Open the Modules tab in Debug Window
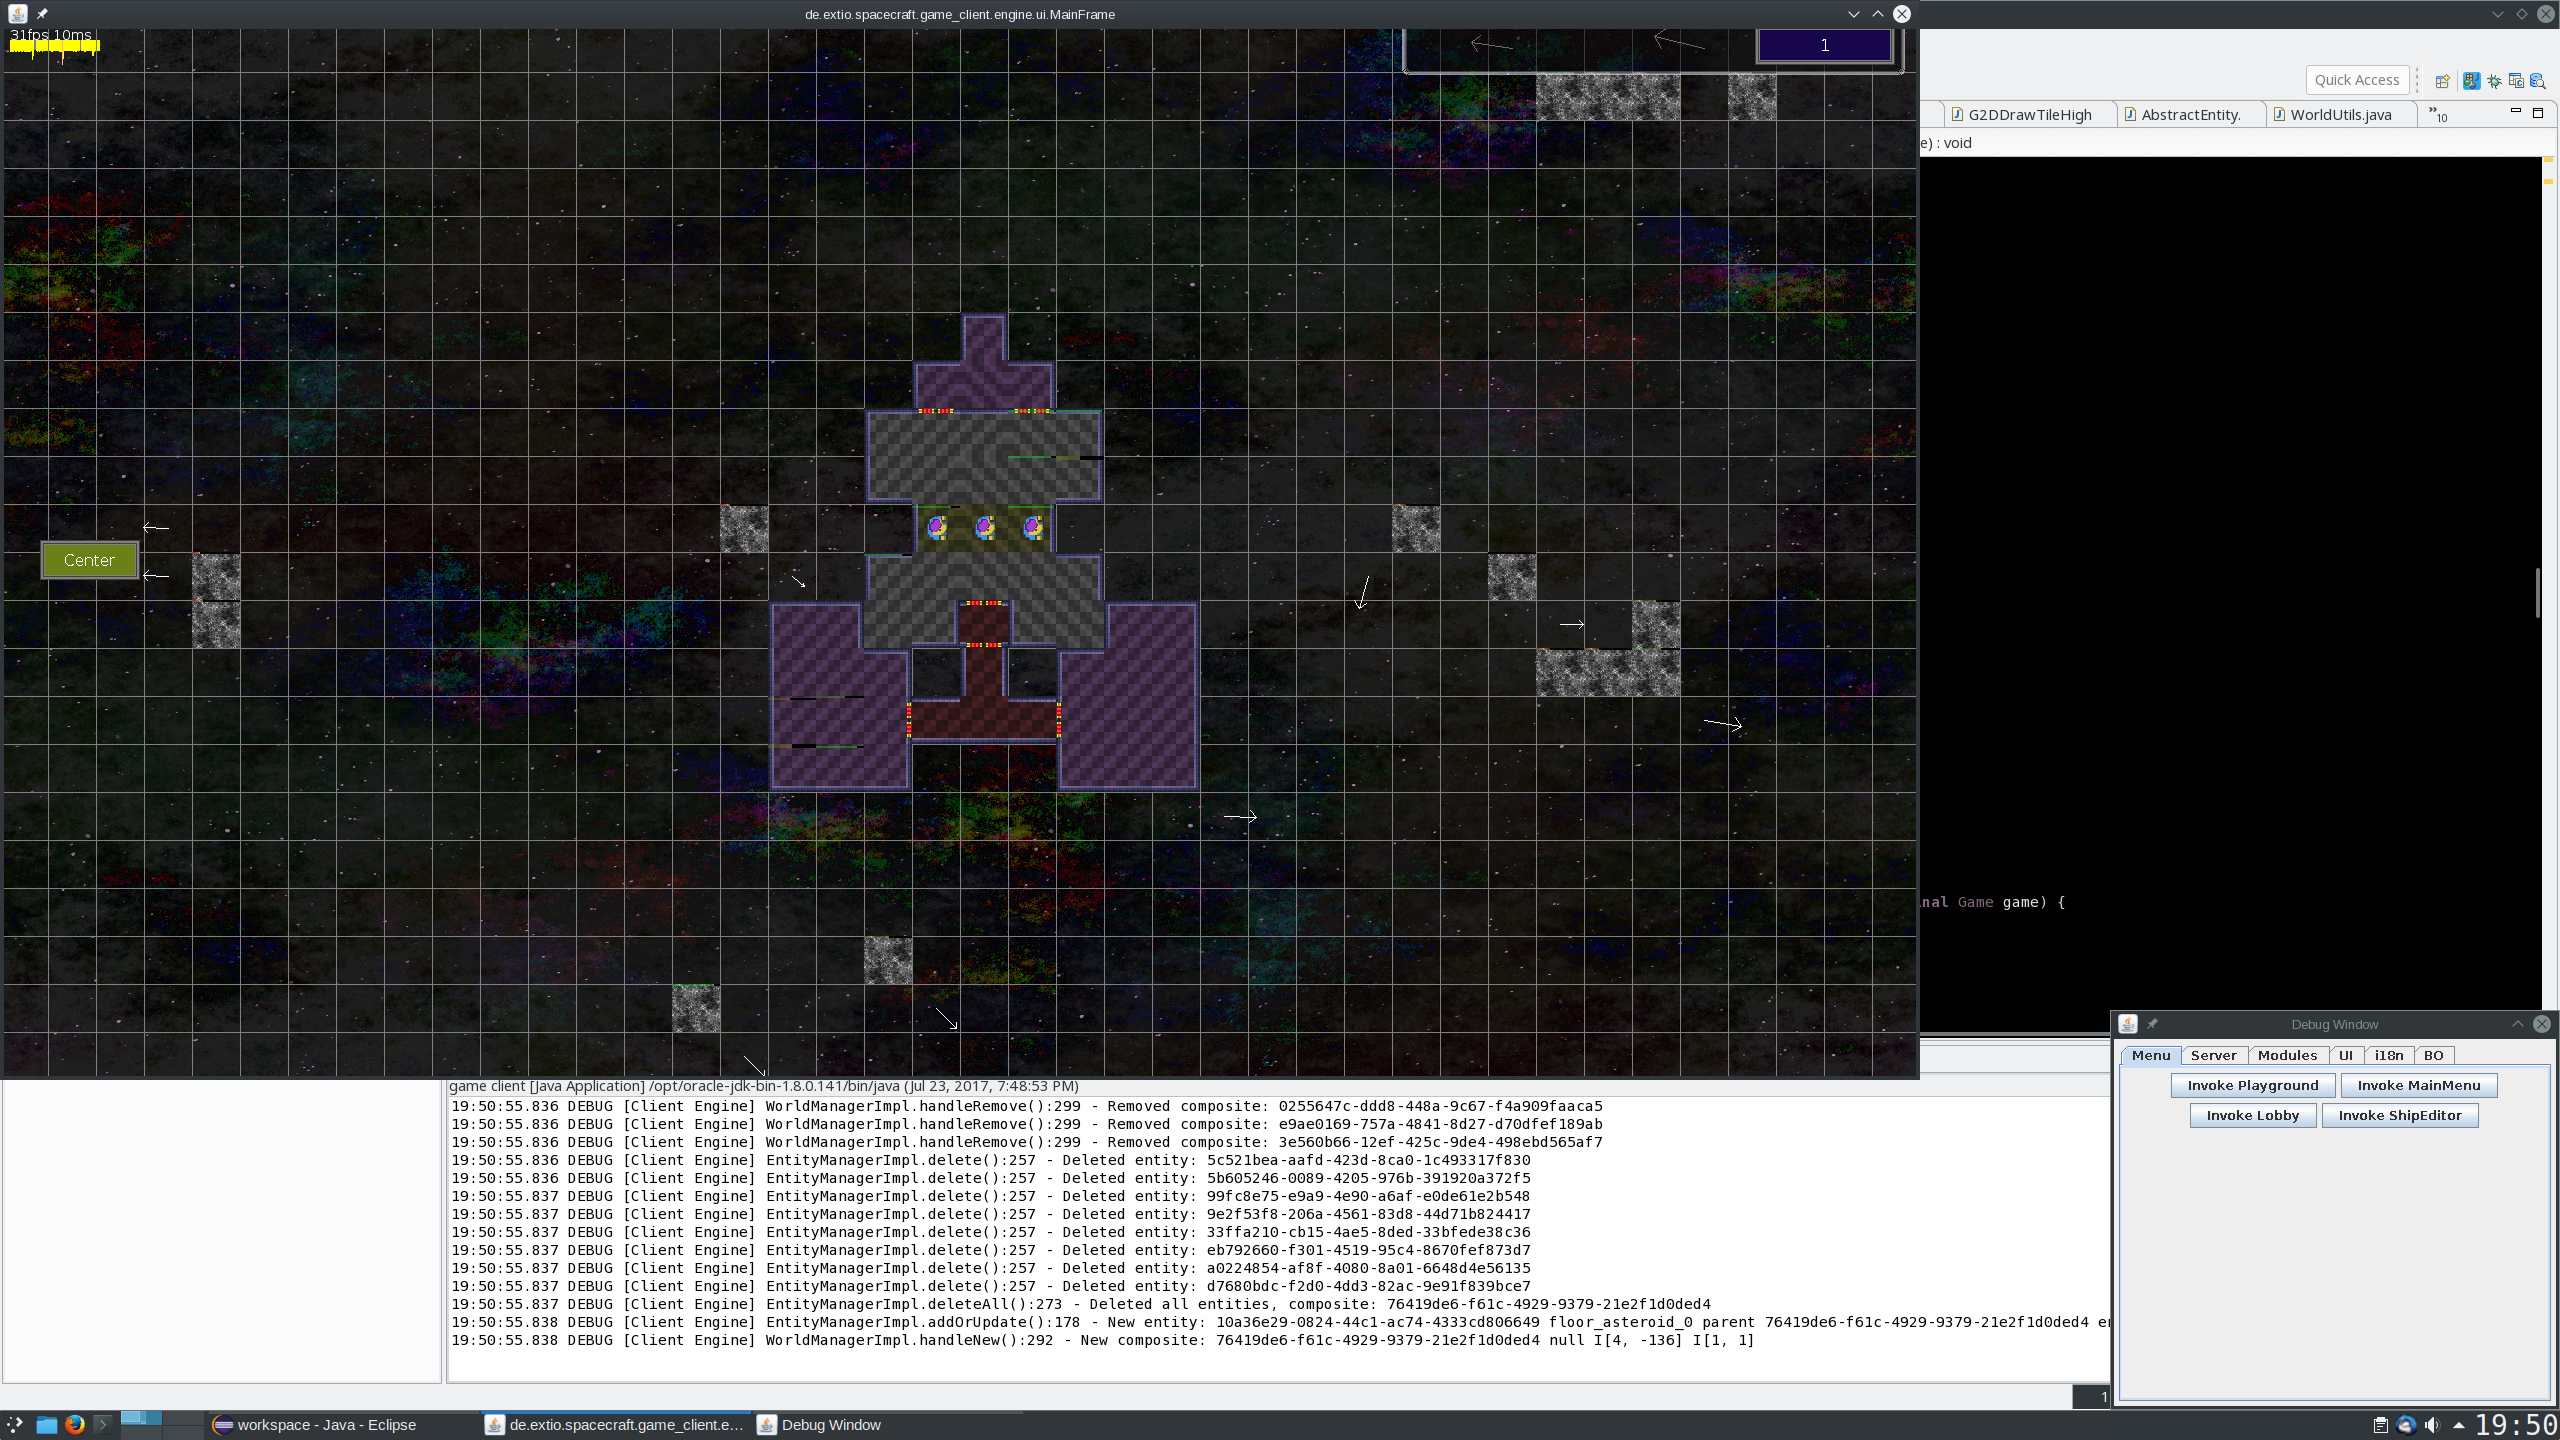The image size is (2560, 1440). pos(2287,1055)
